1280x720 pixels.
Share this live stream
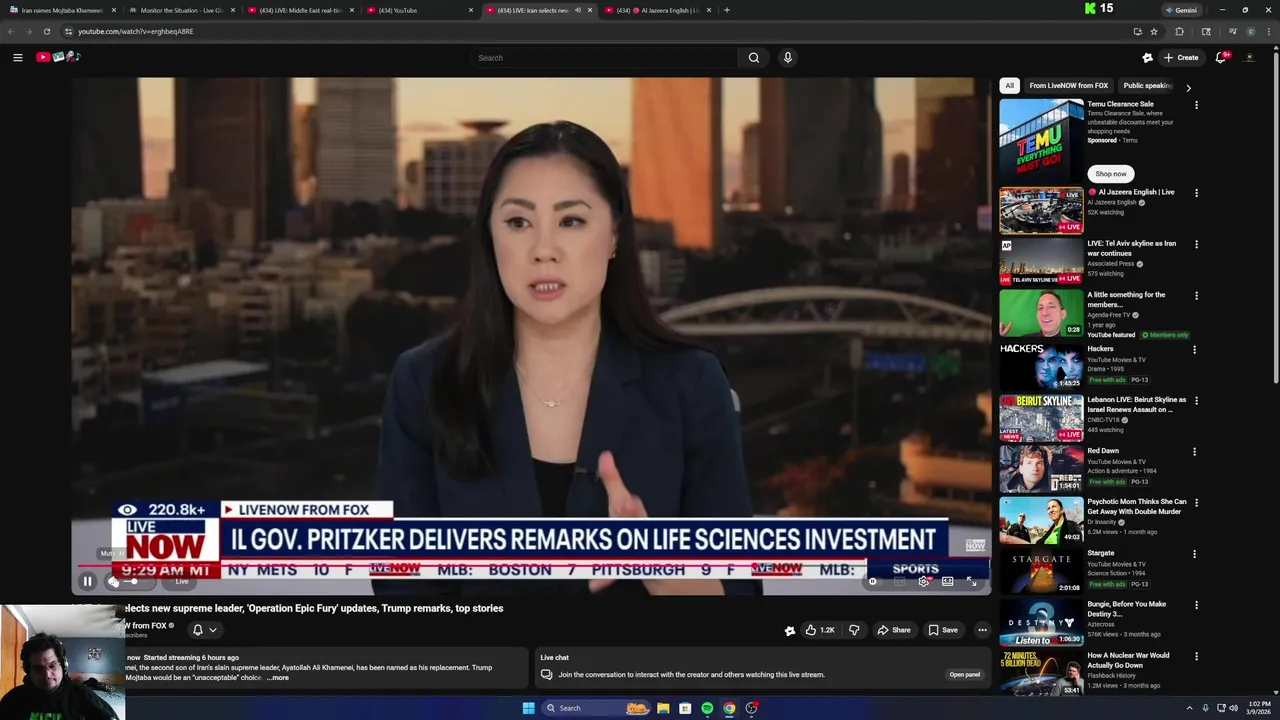tap(894, 630)
